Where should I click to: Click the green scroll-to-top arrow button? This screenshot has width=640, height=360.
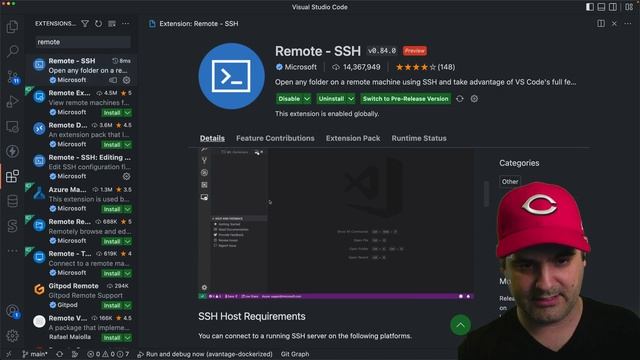pos(460,325)
